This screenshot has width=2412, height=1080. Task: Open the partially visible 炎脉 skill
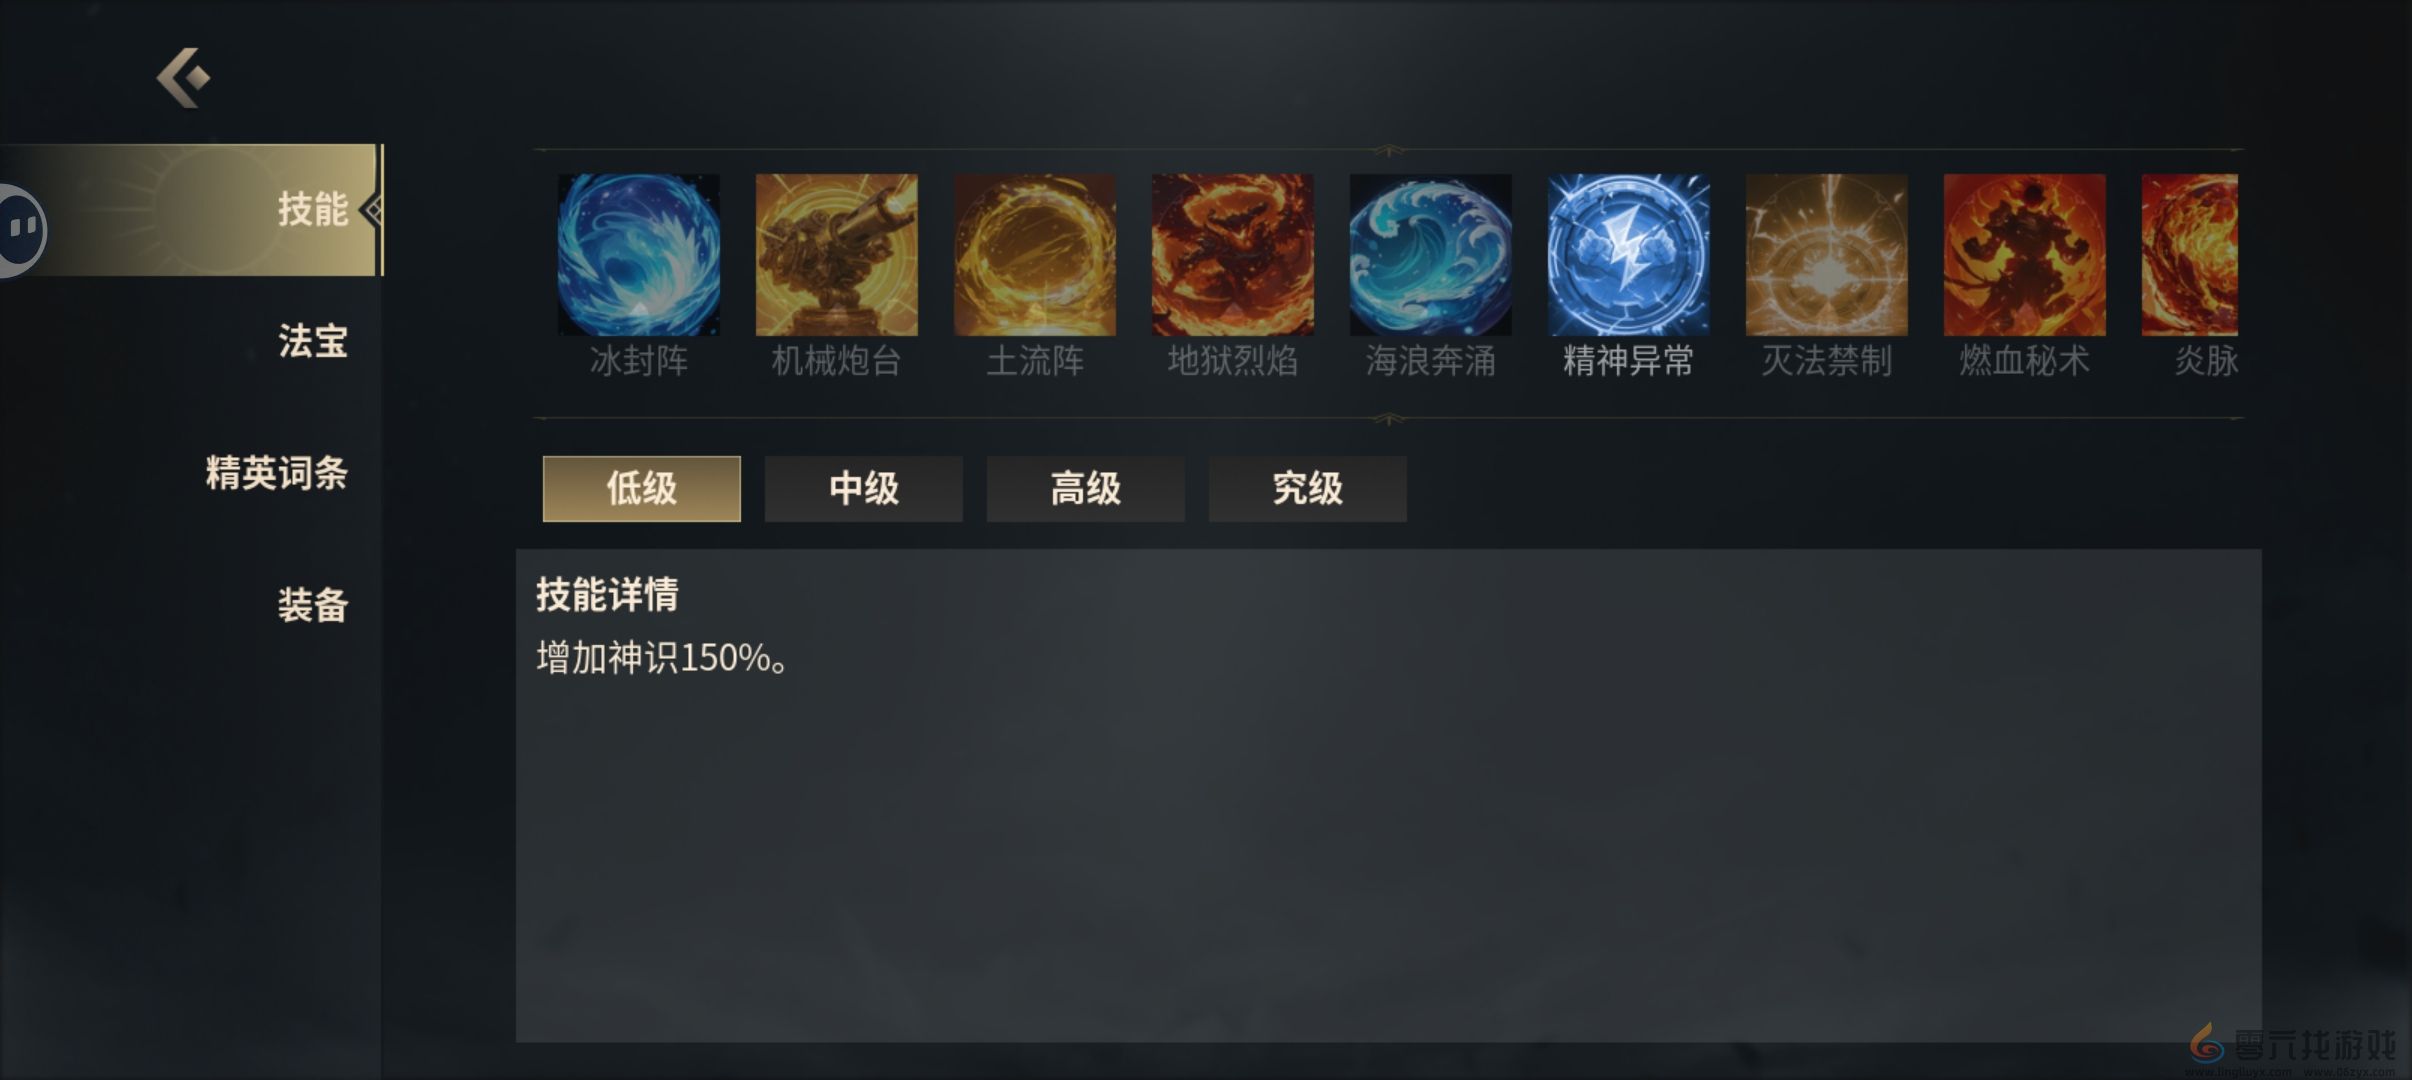point(2189,254)
